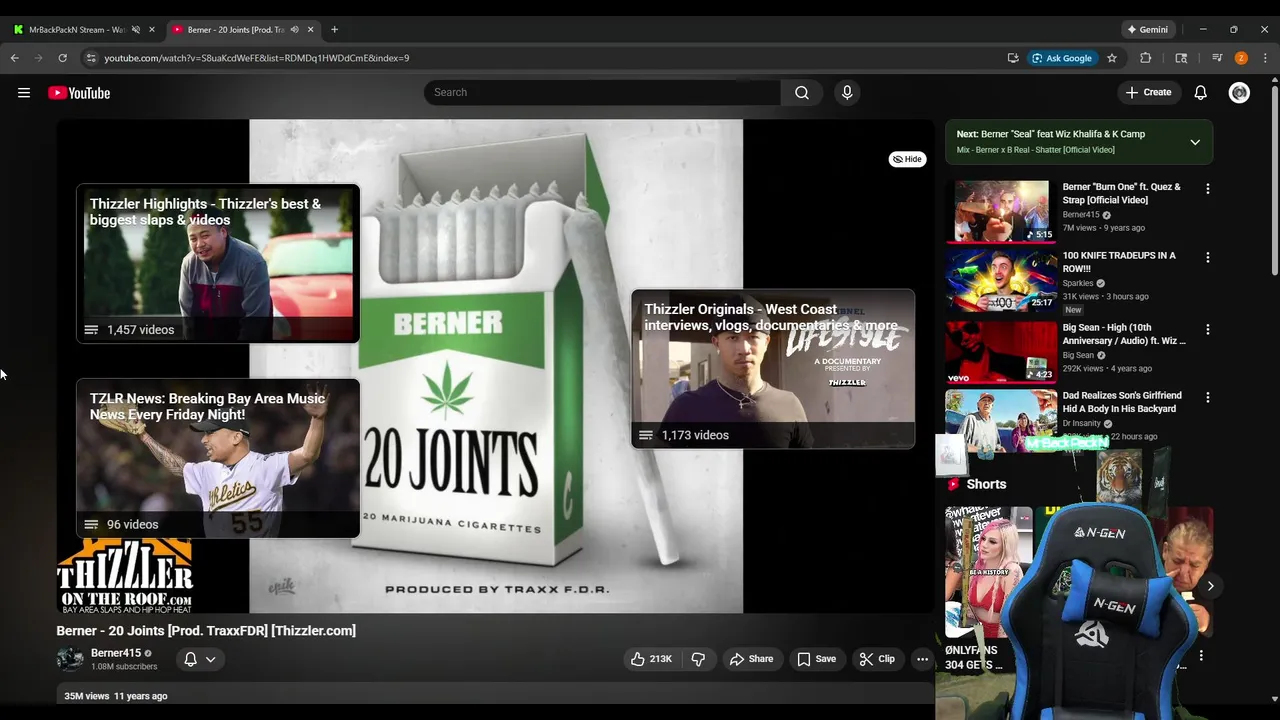Open options for Dad Realizes video
This screenshot has height=720, width=1280.
point(1208,397)
